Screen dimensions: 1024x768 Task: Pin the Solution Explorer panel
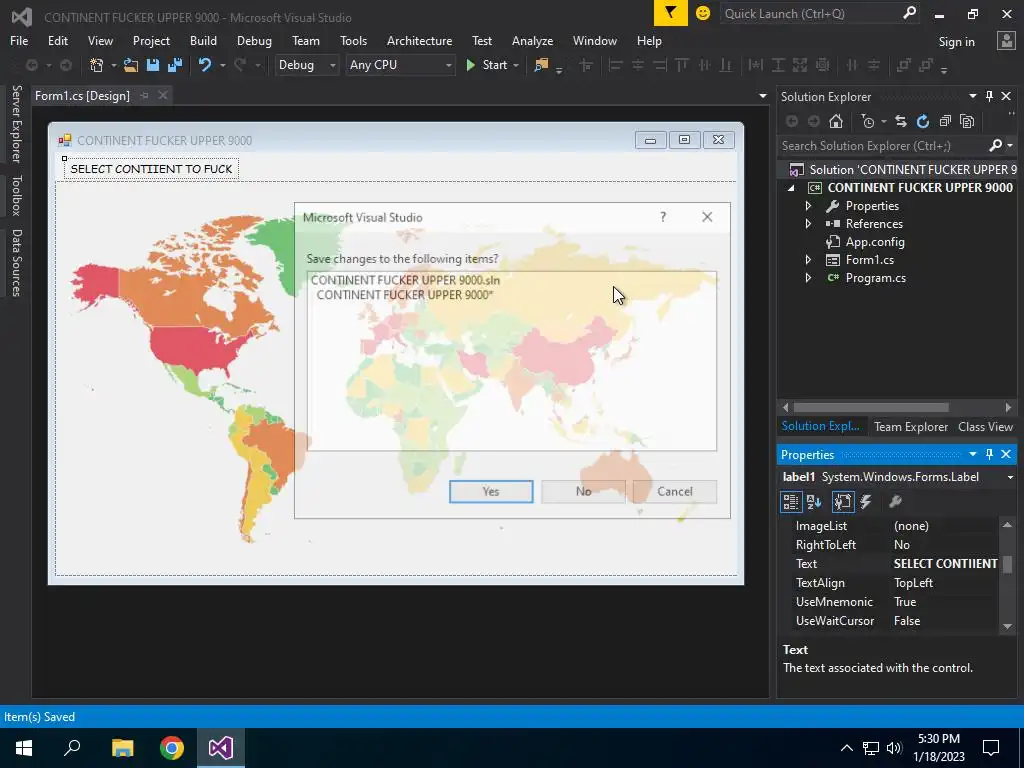[x=989, y=96]
